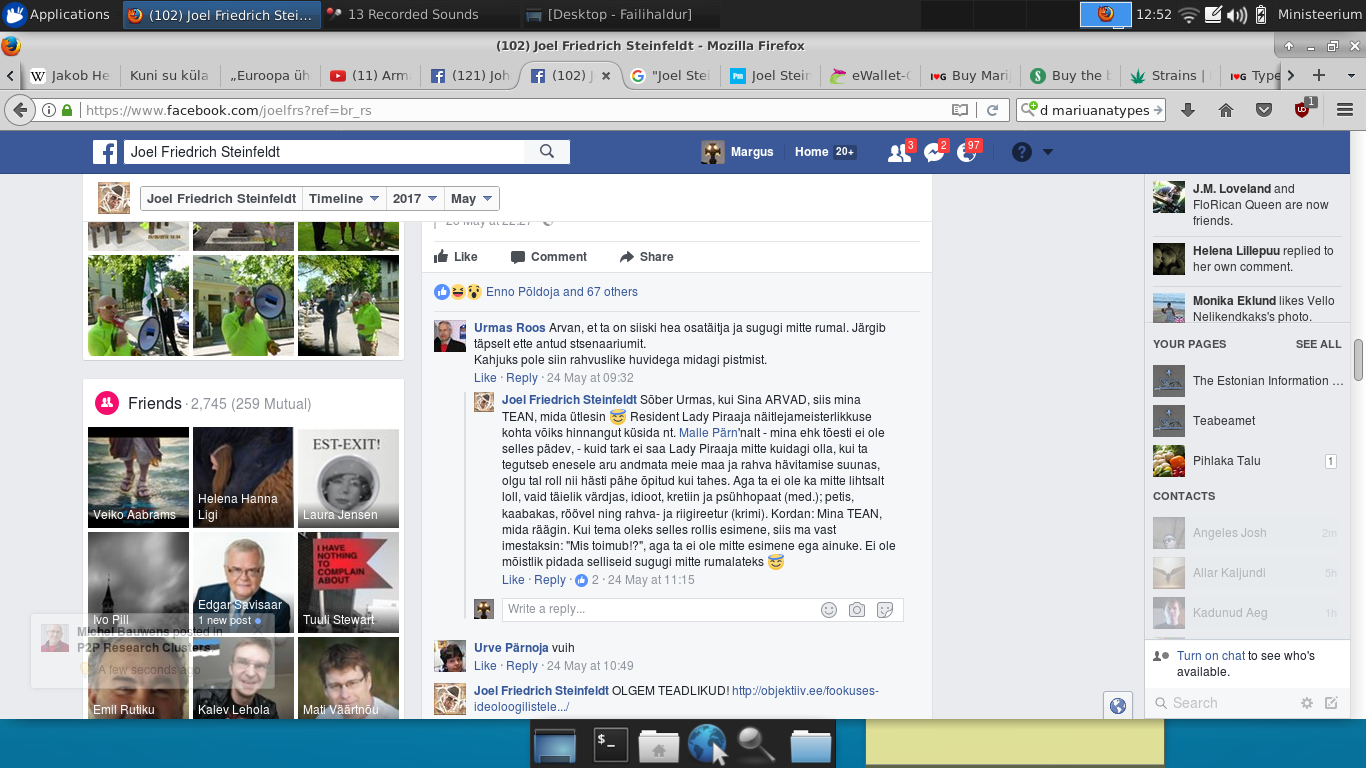Go to Firefox home page icon
Viewport: 1366px width, 768px height.
point(1226,110)
